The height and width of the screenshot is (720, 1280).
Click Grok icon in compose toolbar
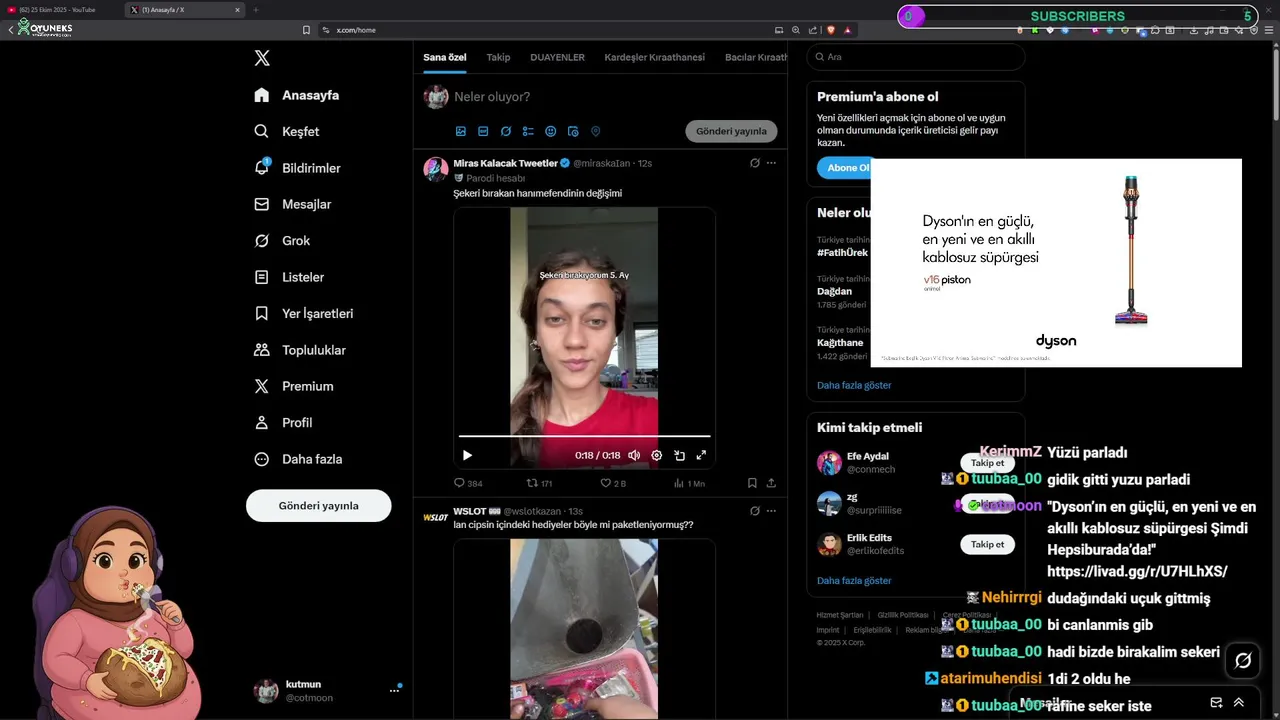pyautogui.click(x=506, y=131)
